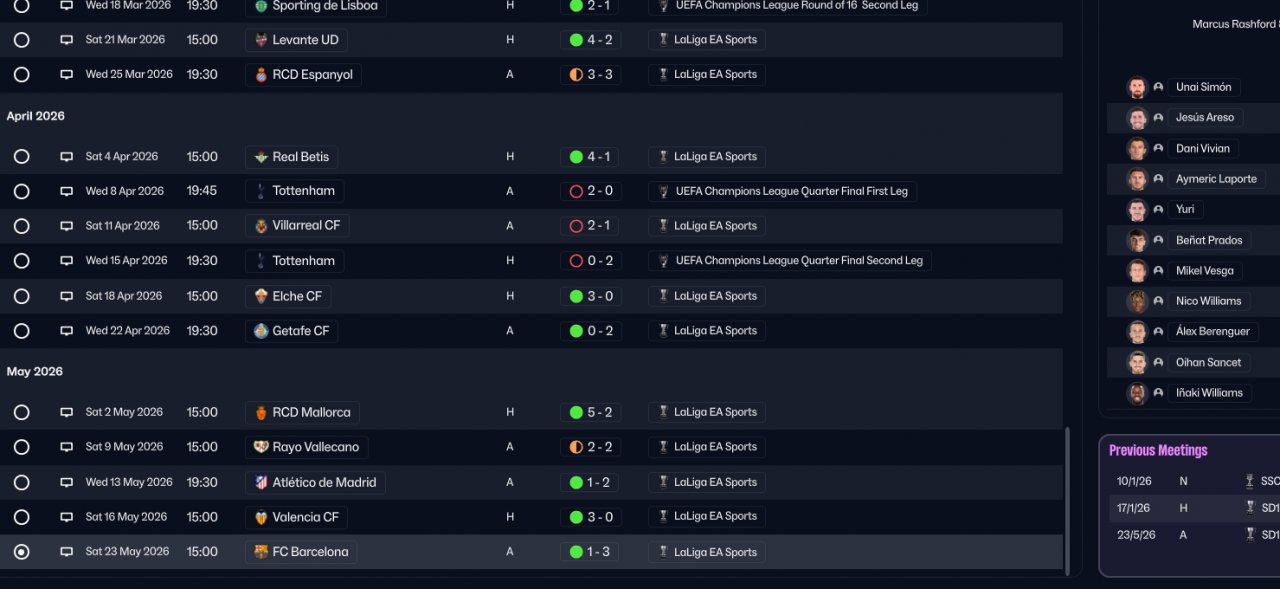Collapse the April 2026 month section
1280x589 pixels.
pyautogui.click(x=35, y=116)
